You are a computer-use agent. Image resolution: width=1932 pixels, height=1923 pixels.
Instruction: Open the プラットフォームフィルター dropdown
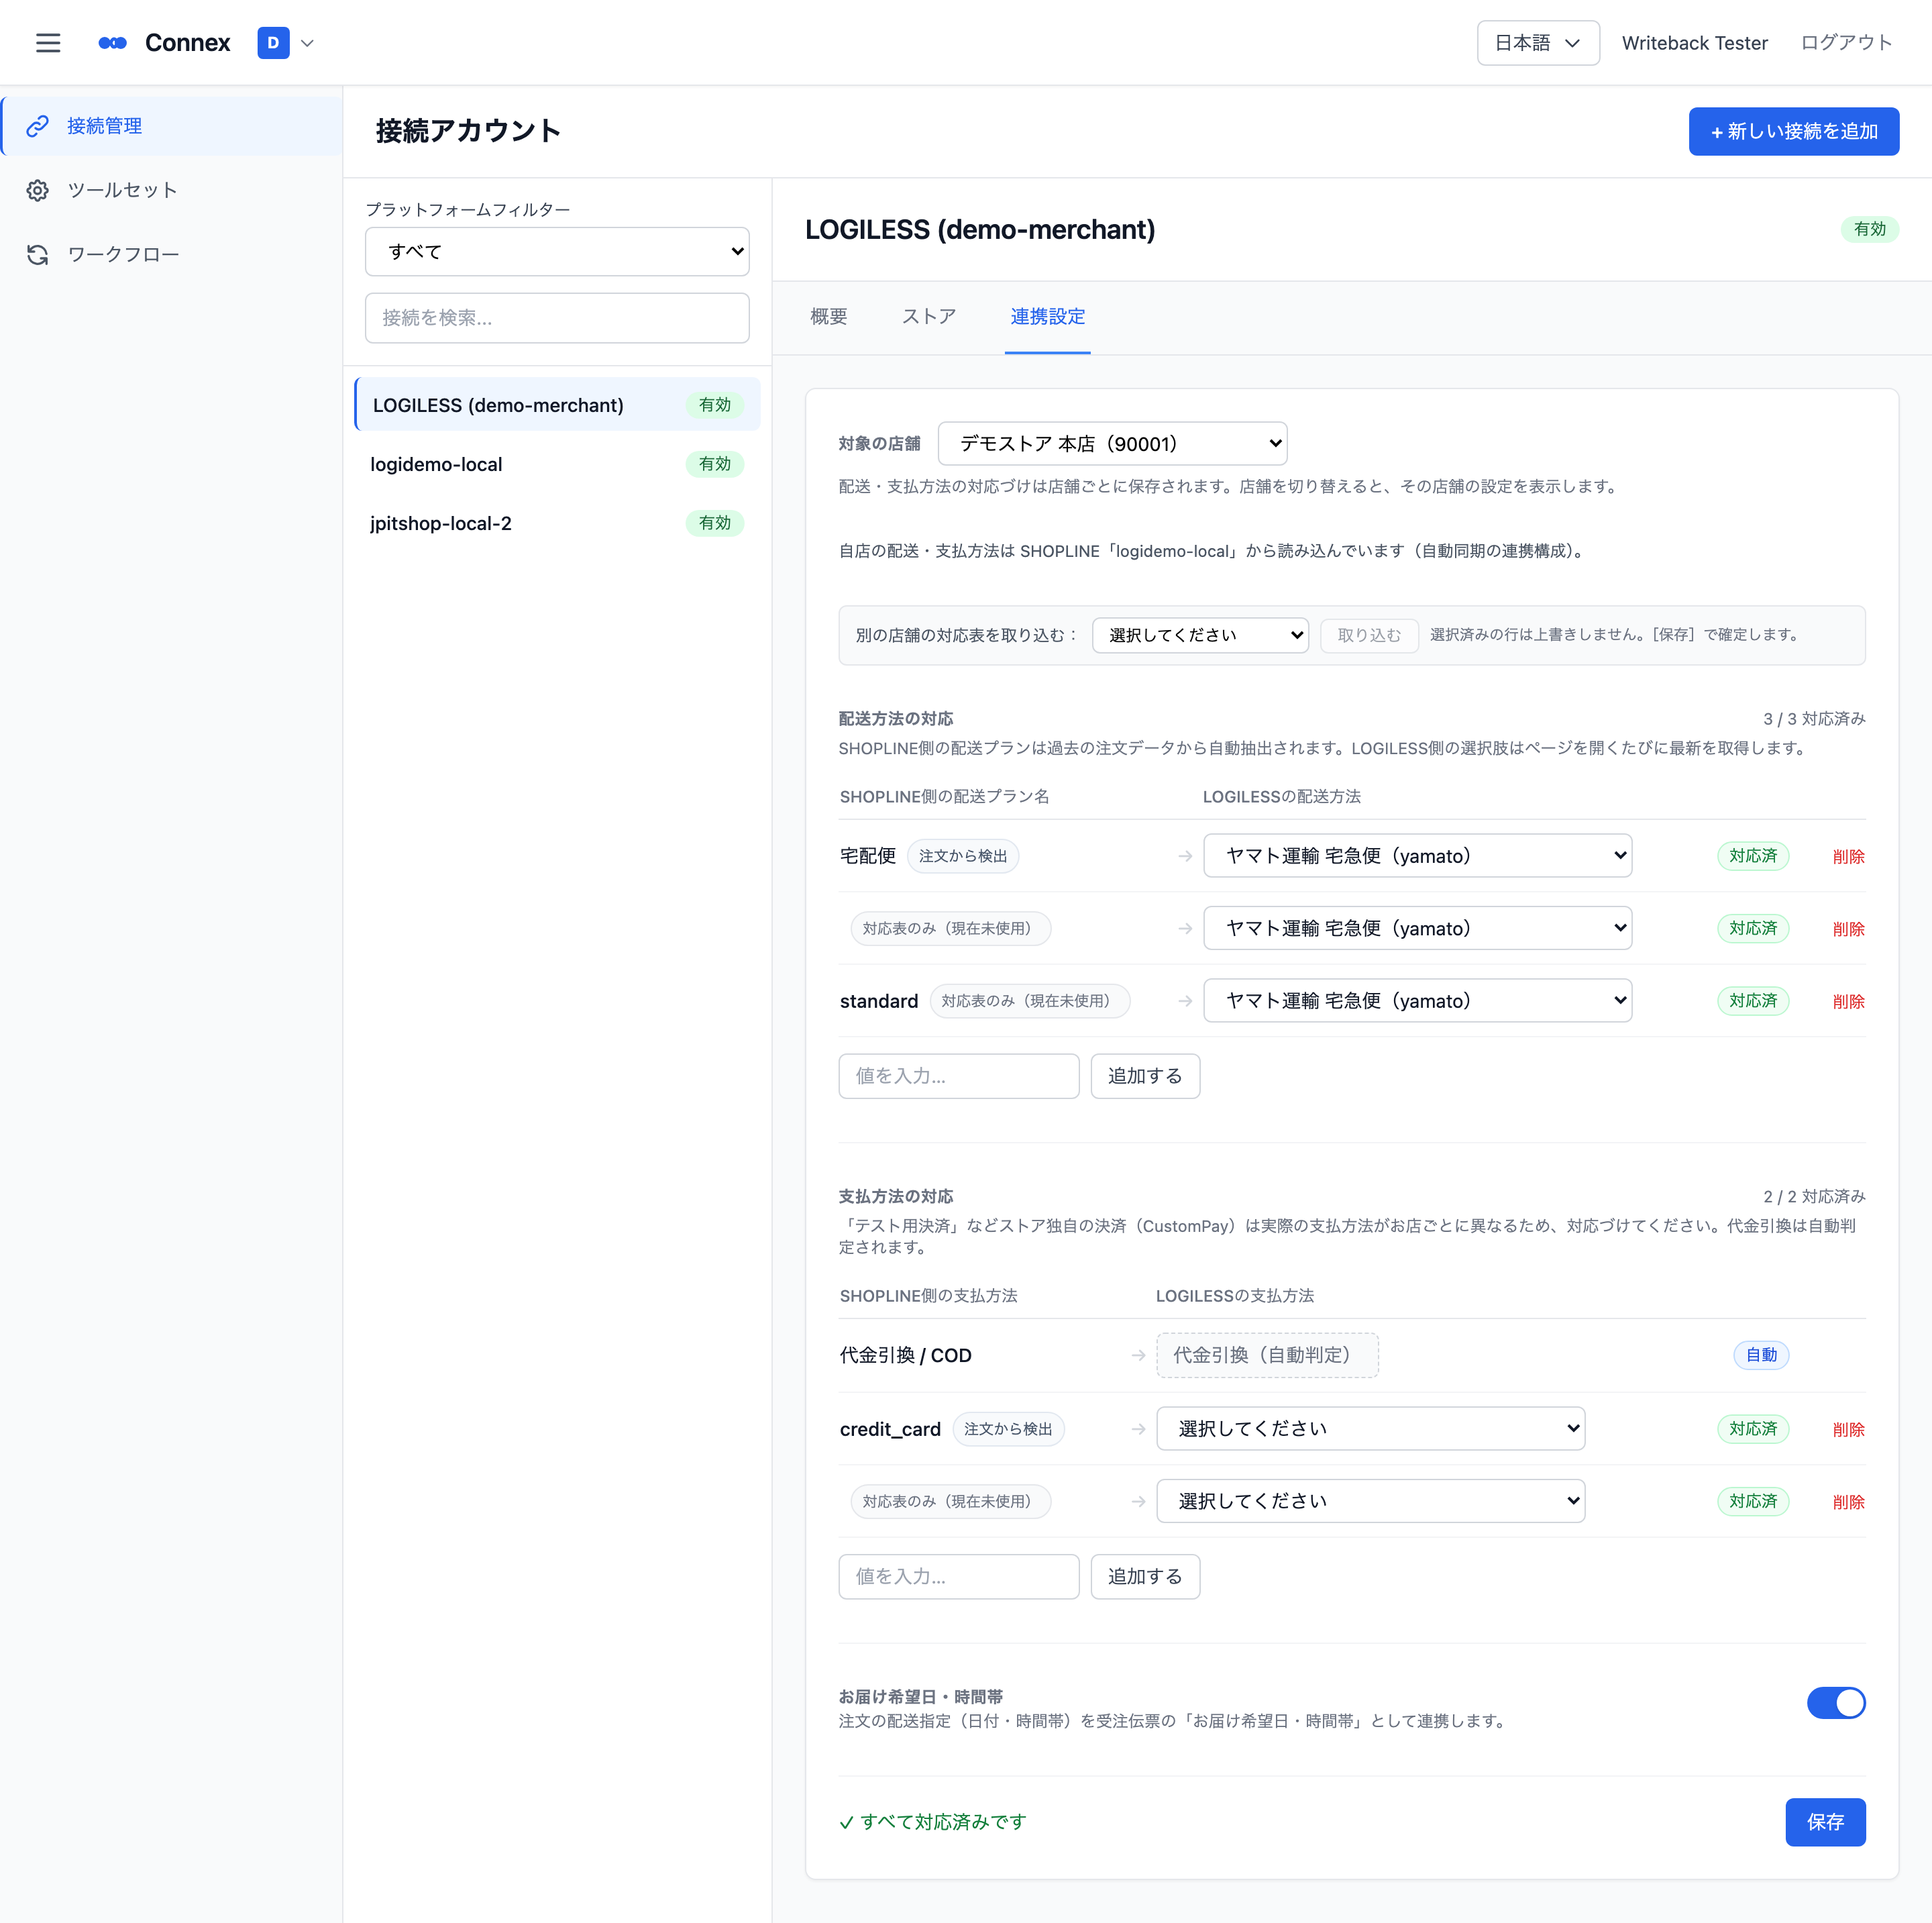tap(557, 251)
